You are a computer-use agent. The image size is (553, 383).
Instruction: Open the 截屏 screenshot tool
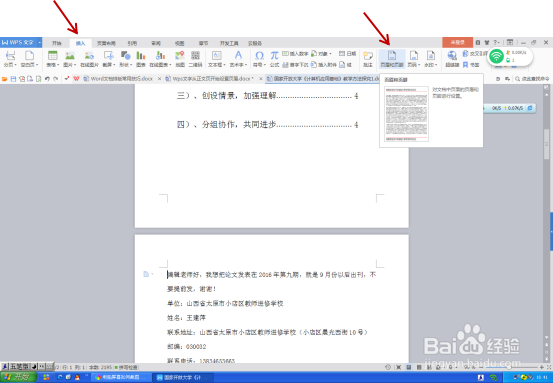click(109, 59)
